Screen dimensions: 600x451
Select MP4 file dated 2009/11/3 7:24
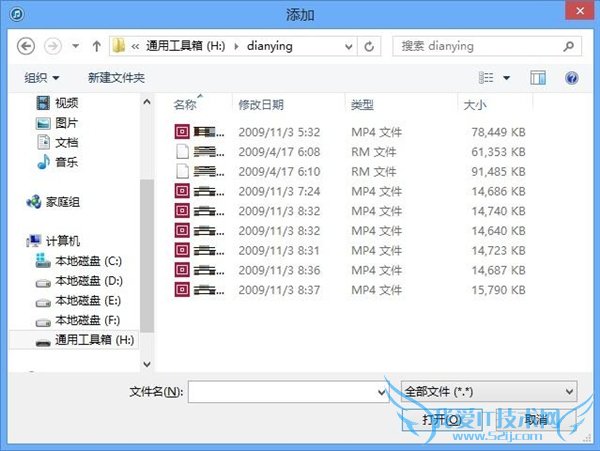pyautogui.click(x=350, y=191)
